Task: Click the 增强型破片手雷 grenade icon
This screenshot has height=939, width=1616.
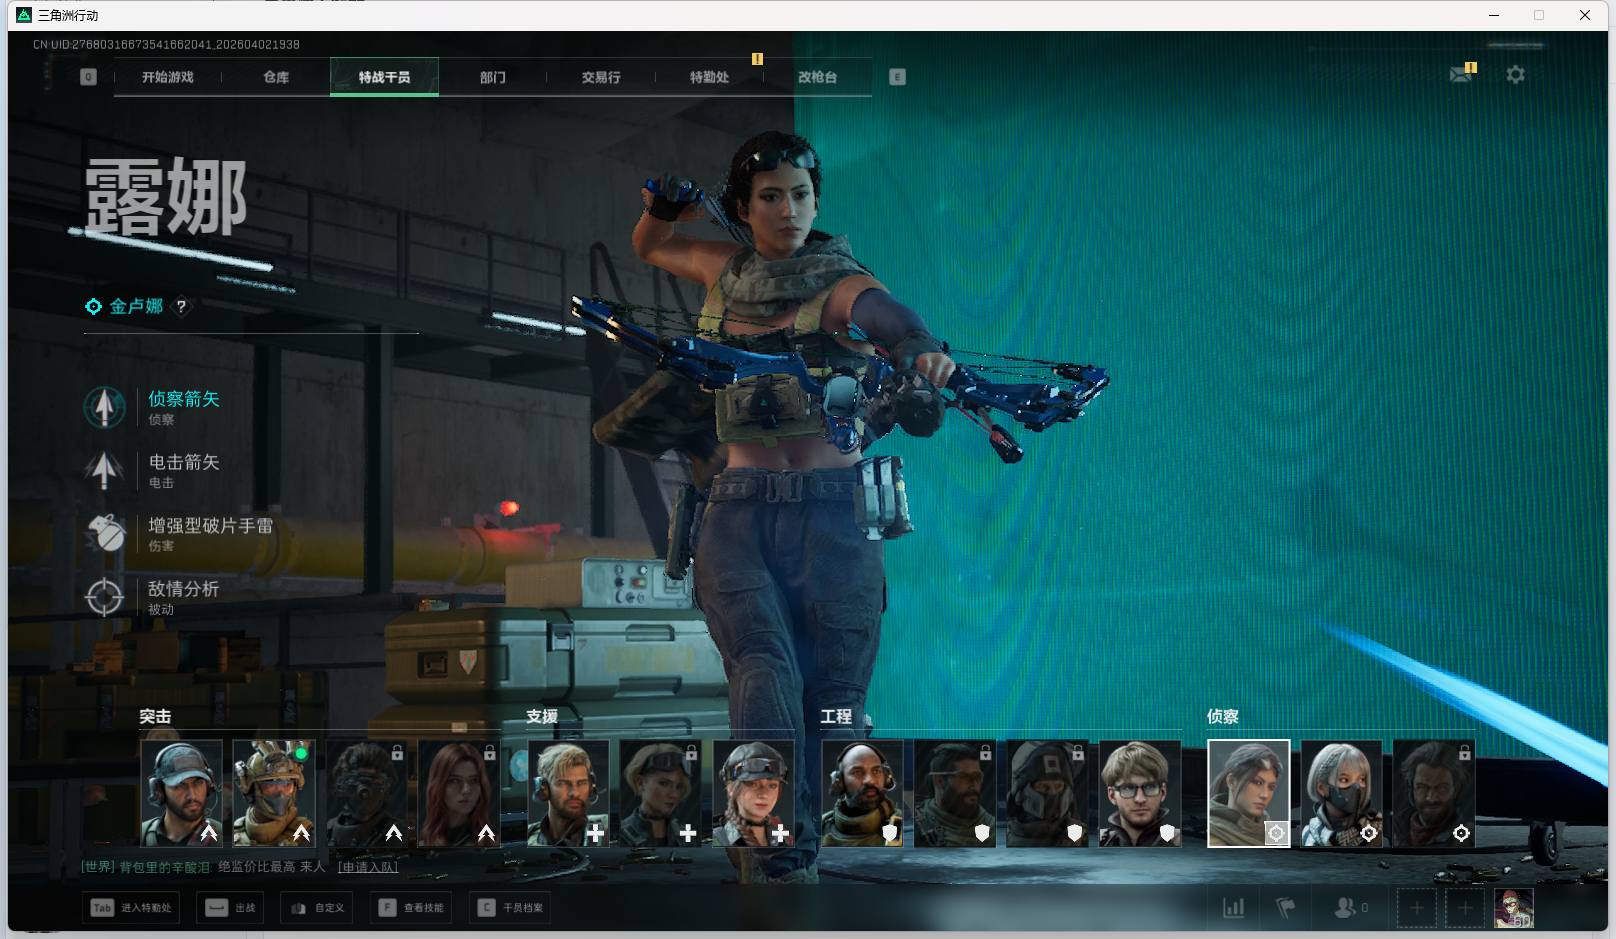Action: click(x=104, y=533)
